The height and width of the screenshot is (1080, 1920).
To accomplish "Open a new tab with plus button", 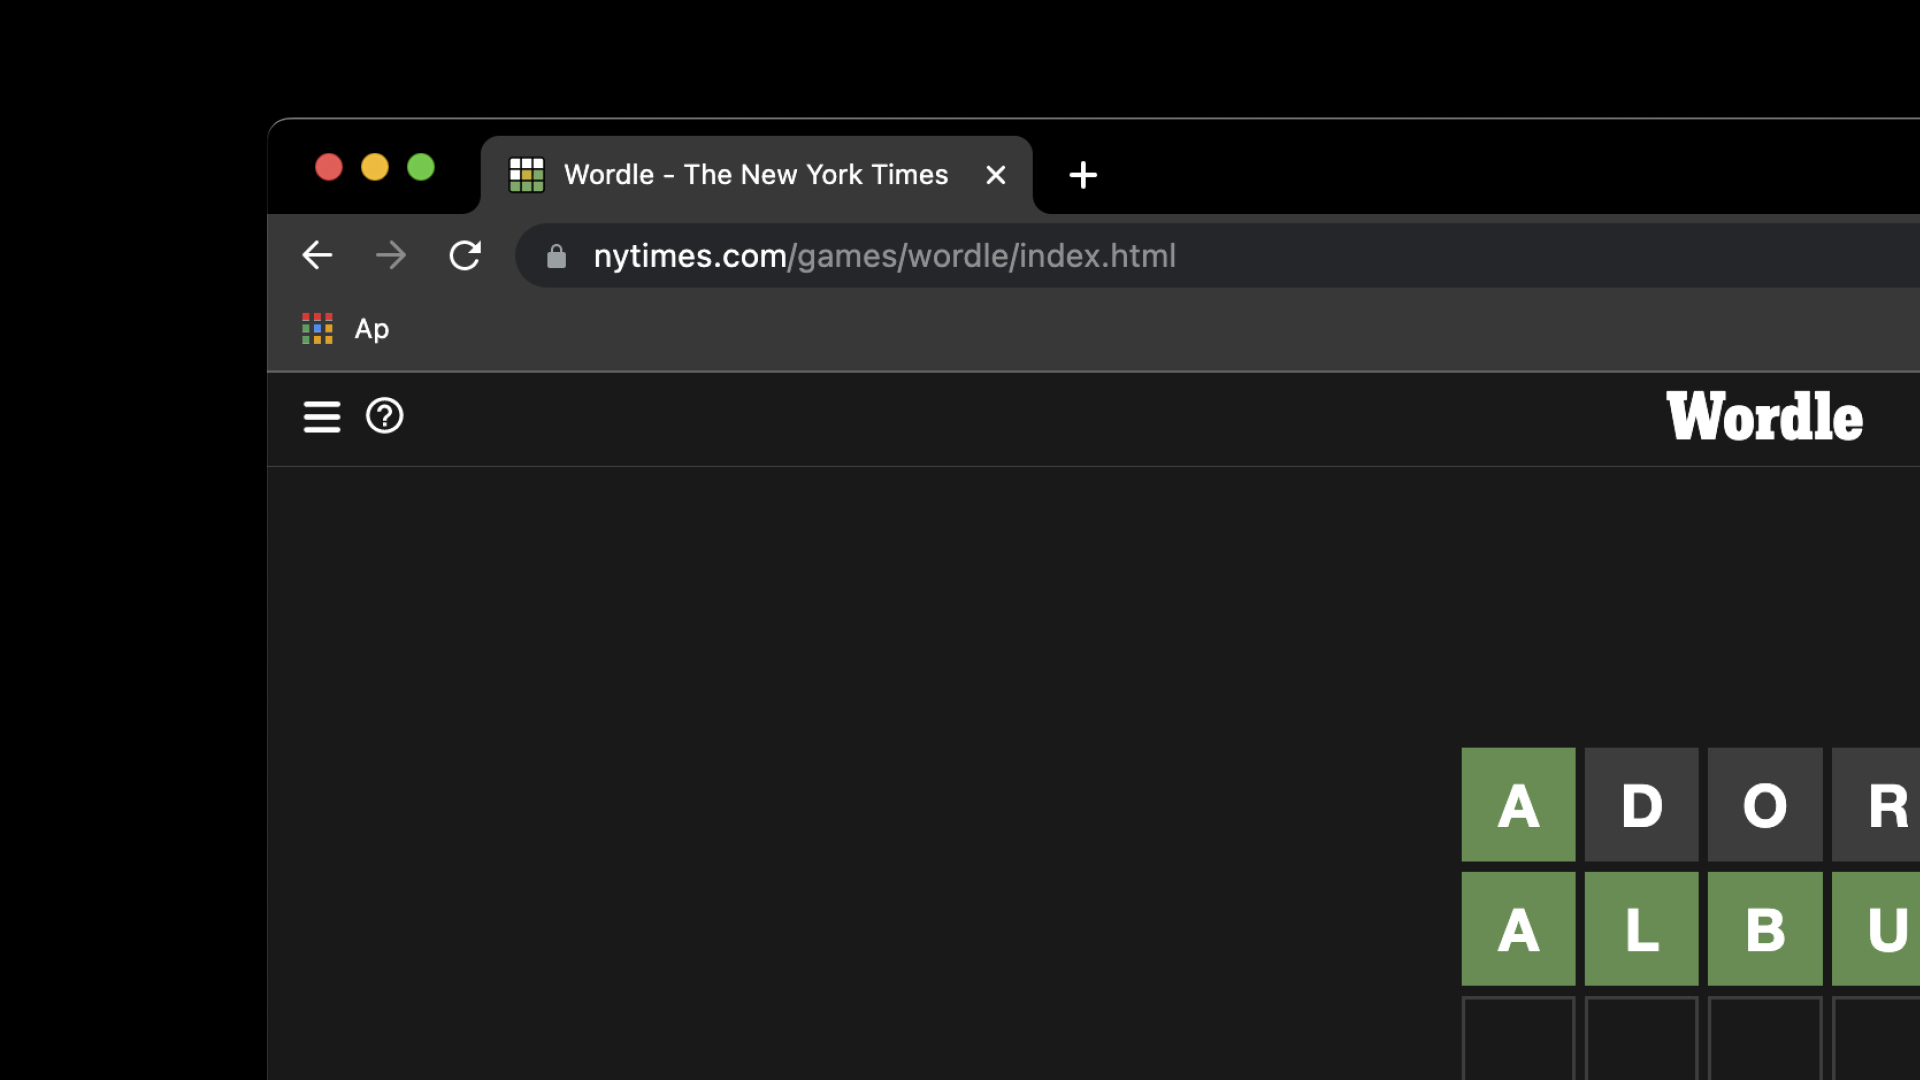I will tap(1083, 175).
